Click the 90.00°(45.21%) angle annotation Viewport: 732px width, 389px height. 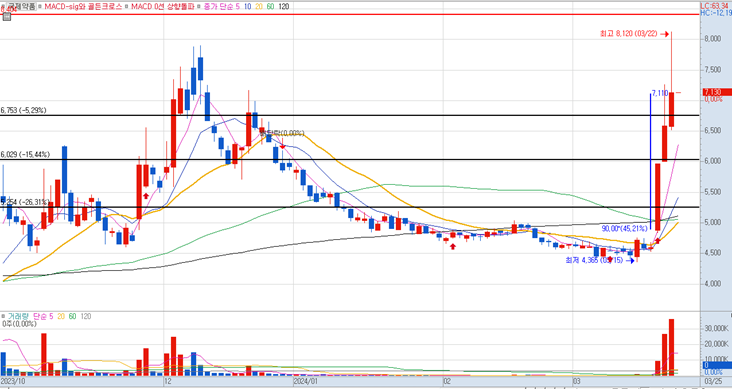point(624,228)
